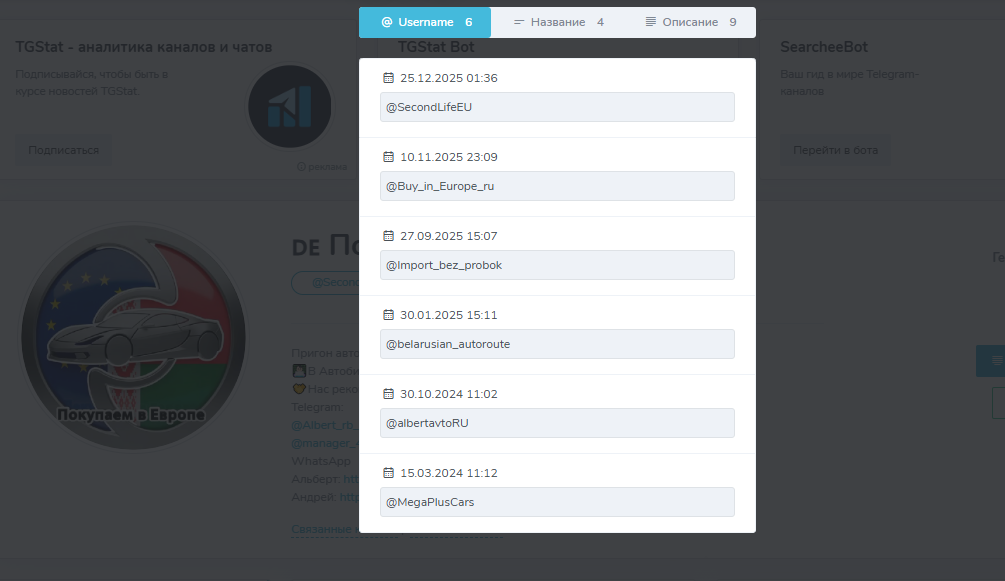The height and width of the screenshot is (581, 1005).
Task: Select the @SecondLifeEU username field
Action: point(557,107)
